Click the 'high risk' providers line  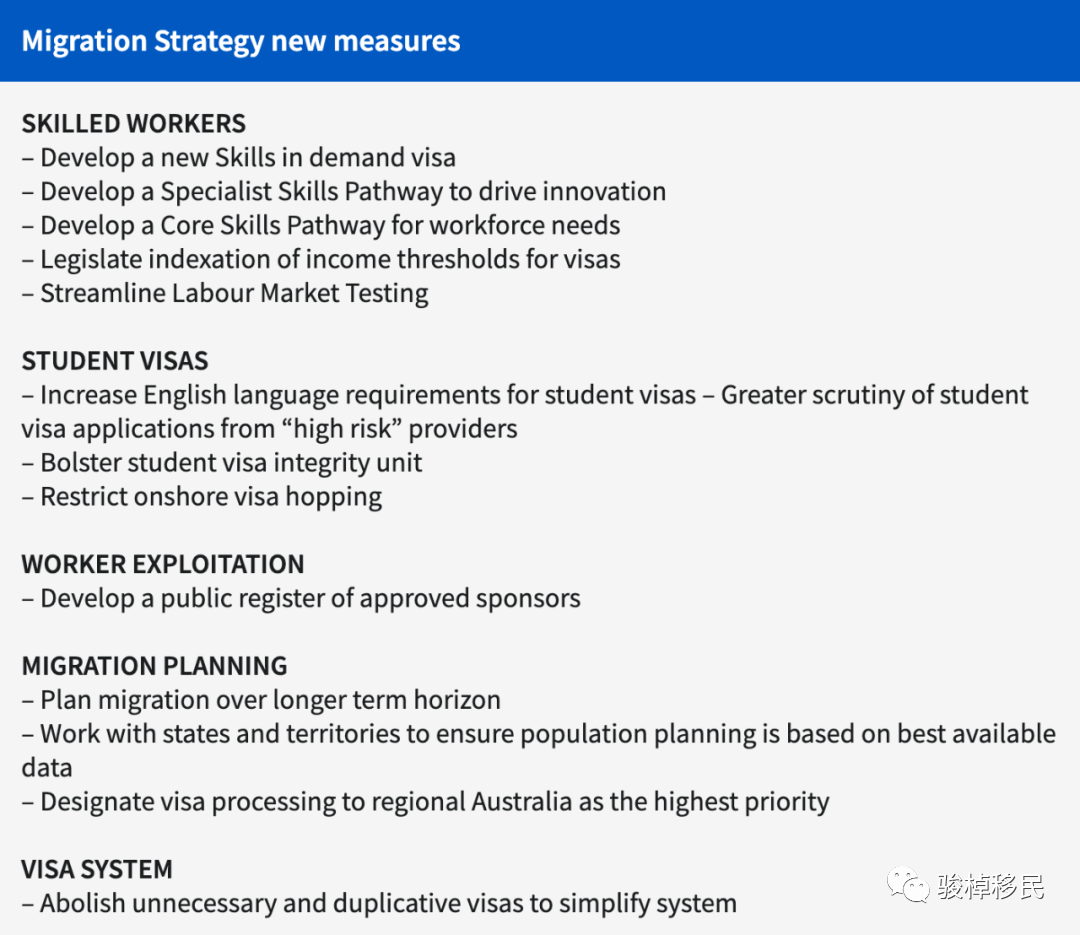pos(269,429)
